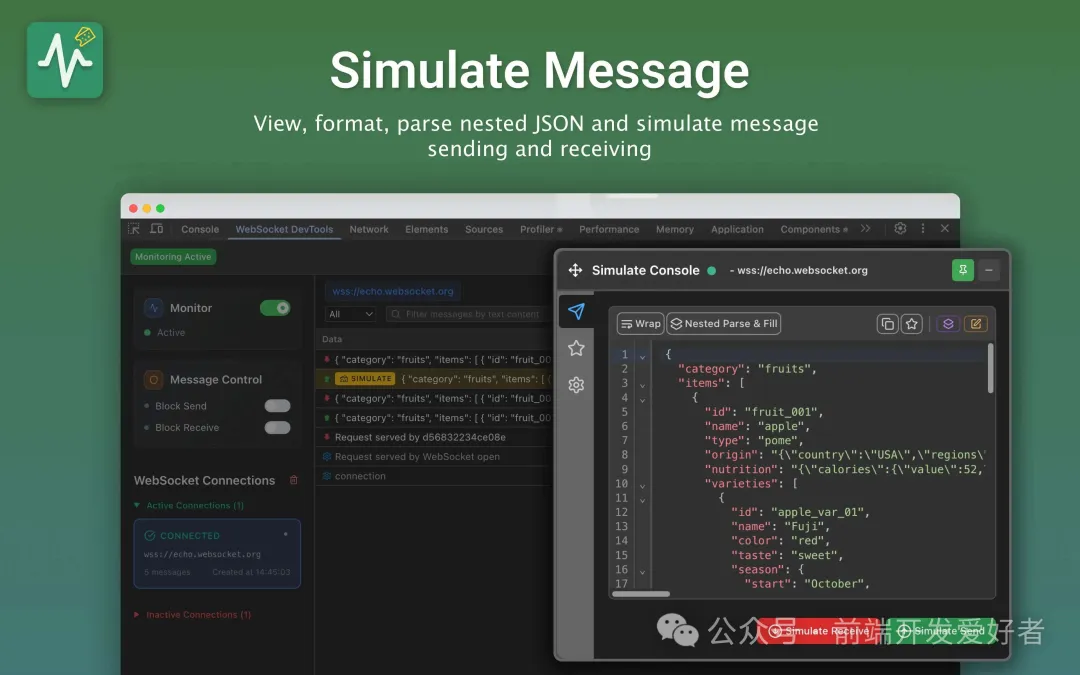
Task: Pin the Simulate Console window
Action: (x=963, y=270)
